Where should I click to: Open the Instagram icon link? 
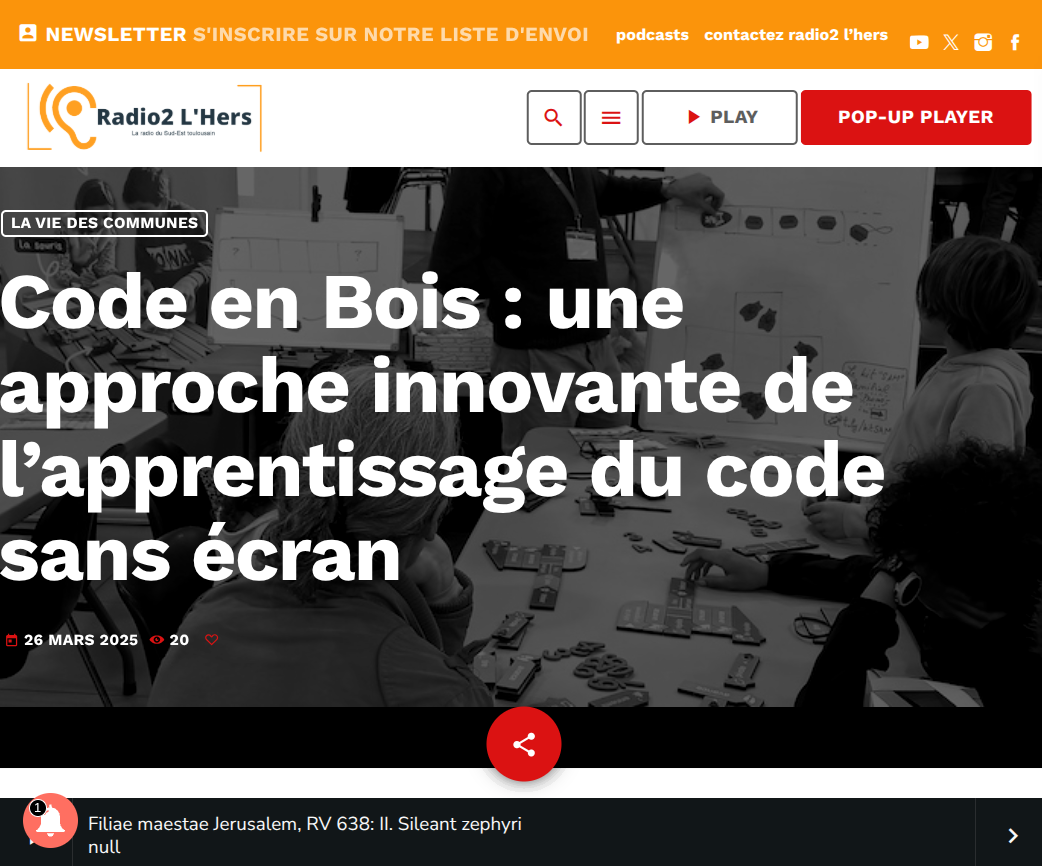tap(983, 43)
